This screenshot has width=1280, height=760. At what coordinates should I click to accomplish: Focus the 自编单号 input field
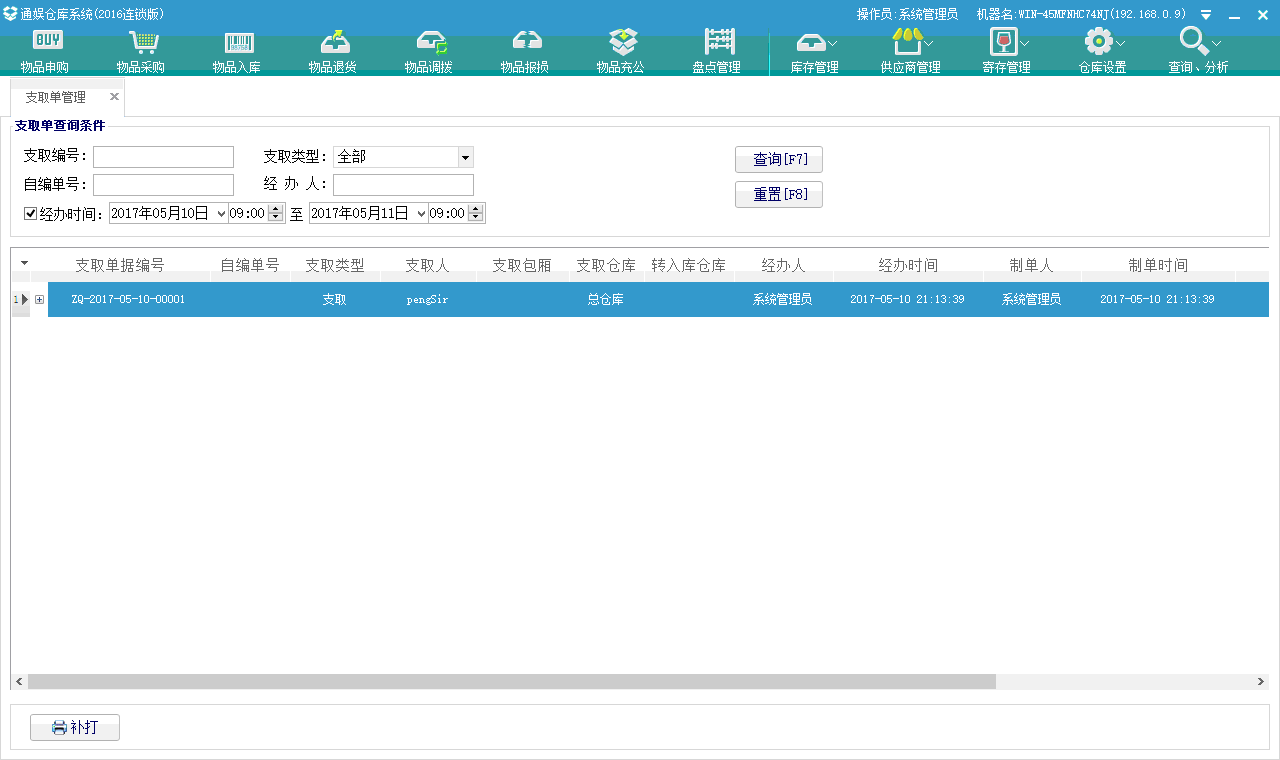[163, 185]
